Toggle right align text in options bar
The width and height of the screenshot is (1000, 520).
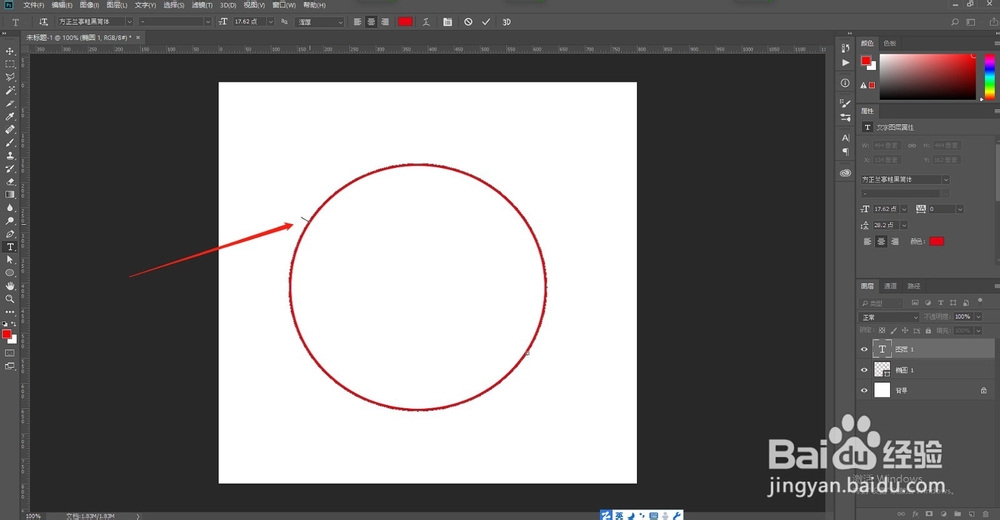click(385, 22)
